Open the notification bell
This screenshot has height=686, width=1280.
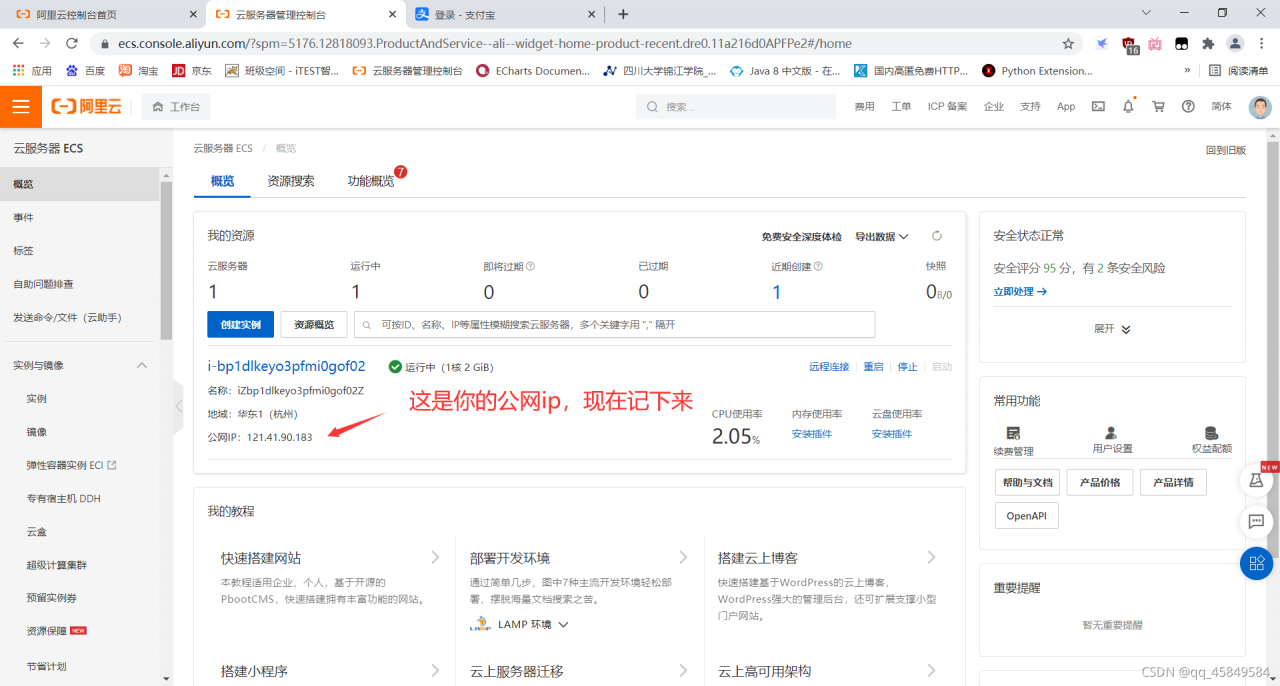click(1128, 106)
